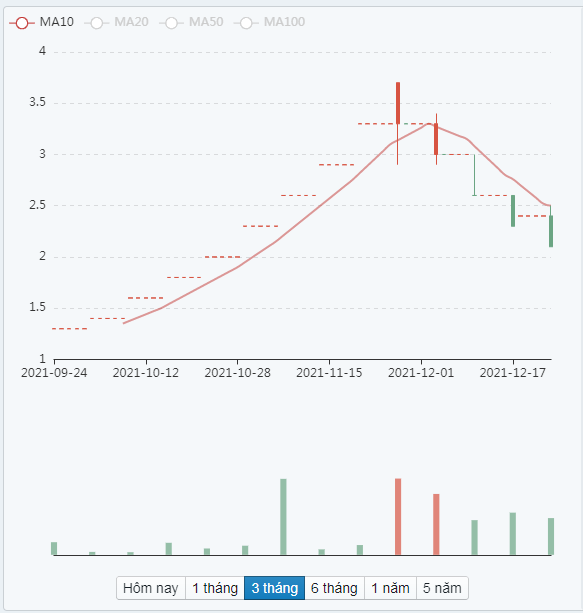Switch chart to 6 tháng range

(334, 588)
